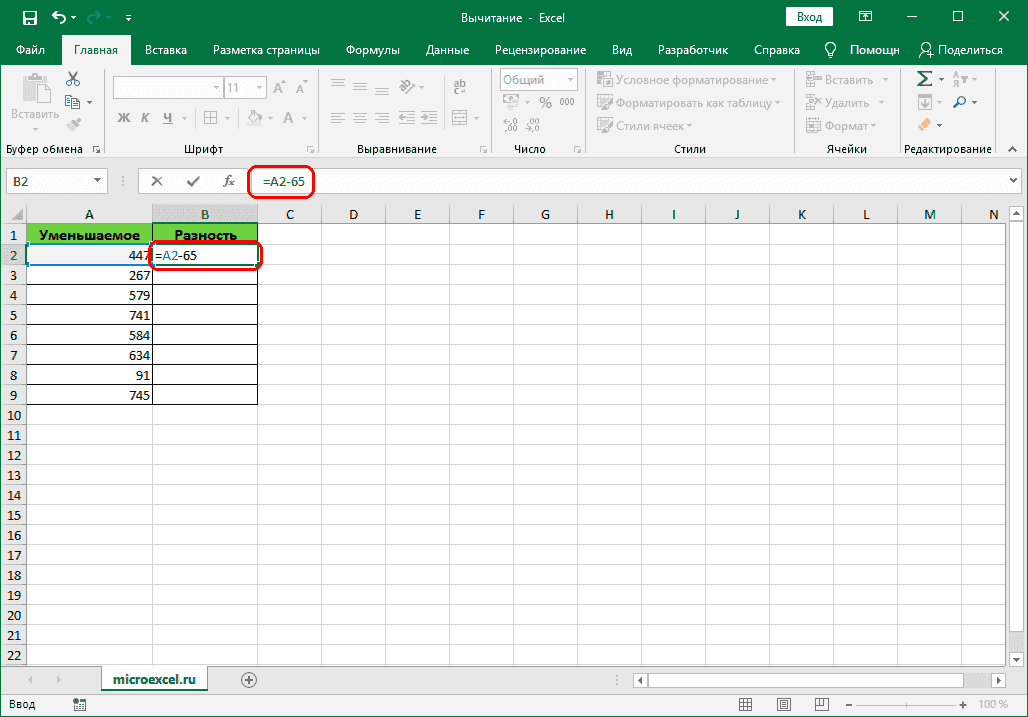Switch to Normal view in status bar
The height and width of the screenshot is (717, 1028).
click(x=748, y=705)
